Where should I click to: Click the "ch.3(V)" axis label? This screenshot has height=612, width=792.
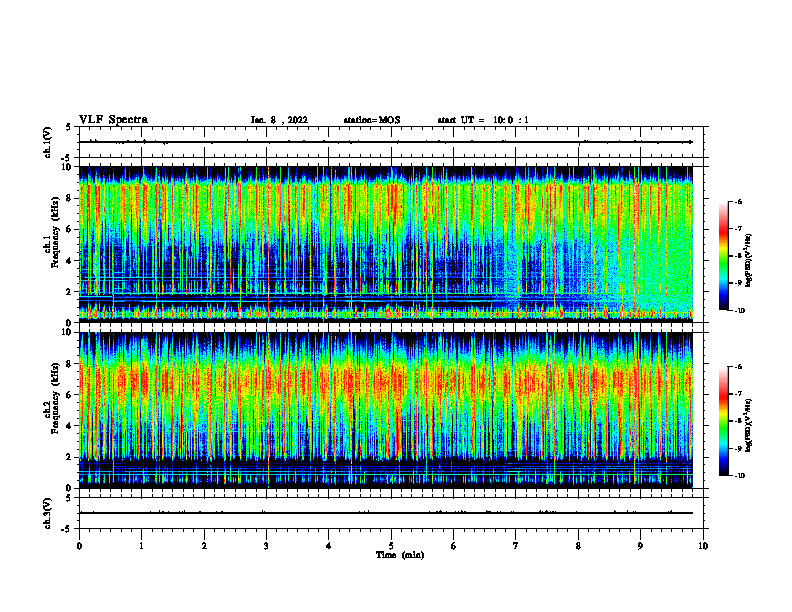coord(48,513)
